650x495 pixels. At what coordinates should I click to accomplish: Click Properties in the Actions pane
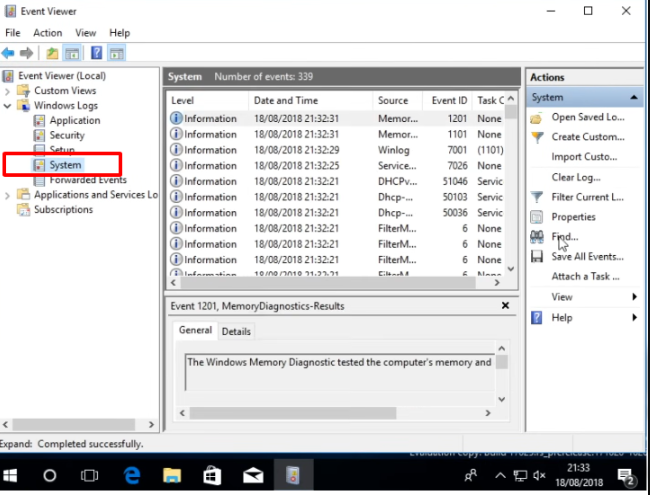[573, 217]
